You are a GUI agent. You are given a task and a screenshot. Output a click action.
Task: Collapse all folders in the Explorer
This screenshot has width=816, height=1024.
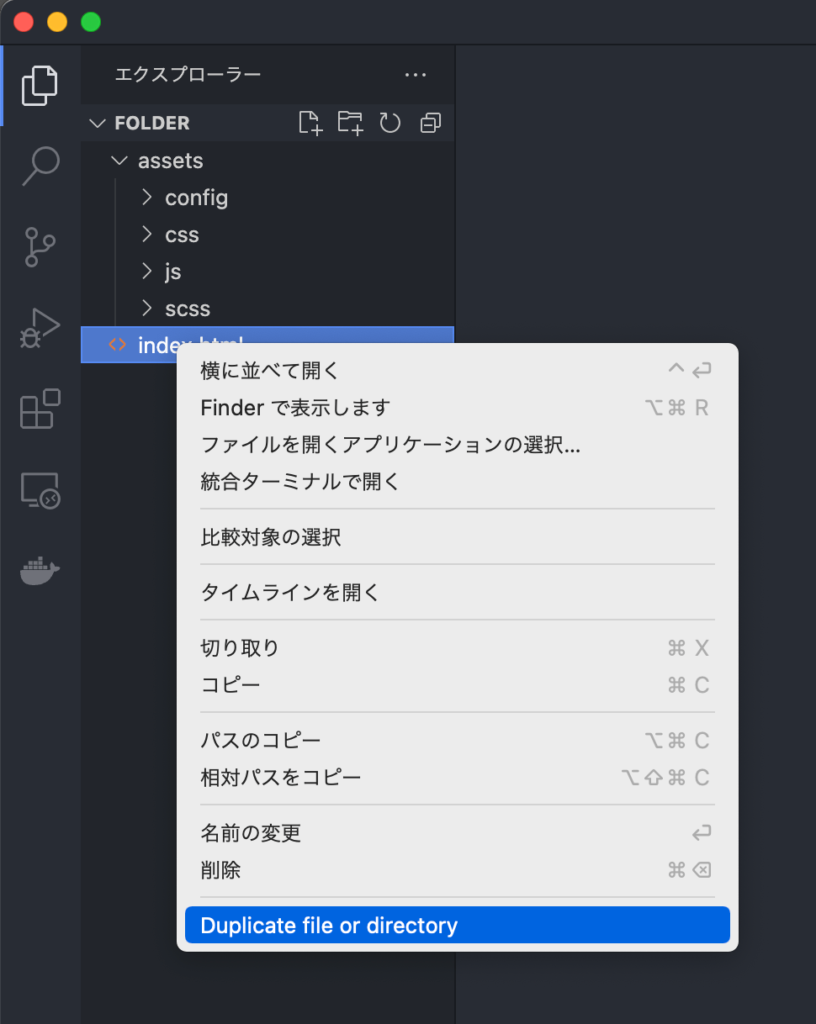coord(430,122)
